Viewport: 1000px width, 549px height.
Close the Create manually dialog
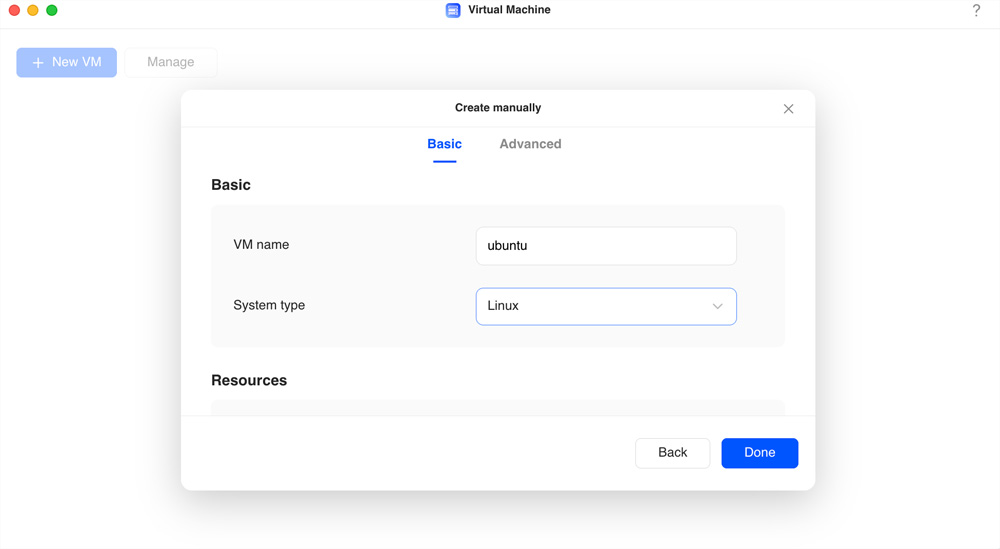[788, 109]
